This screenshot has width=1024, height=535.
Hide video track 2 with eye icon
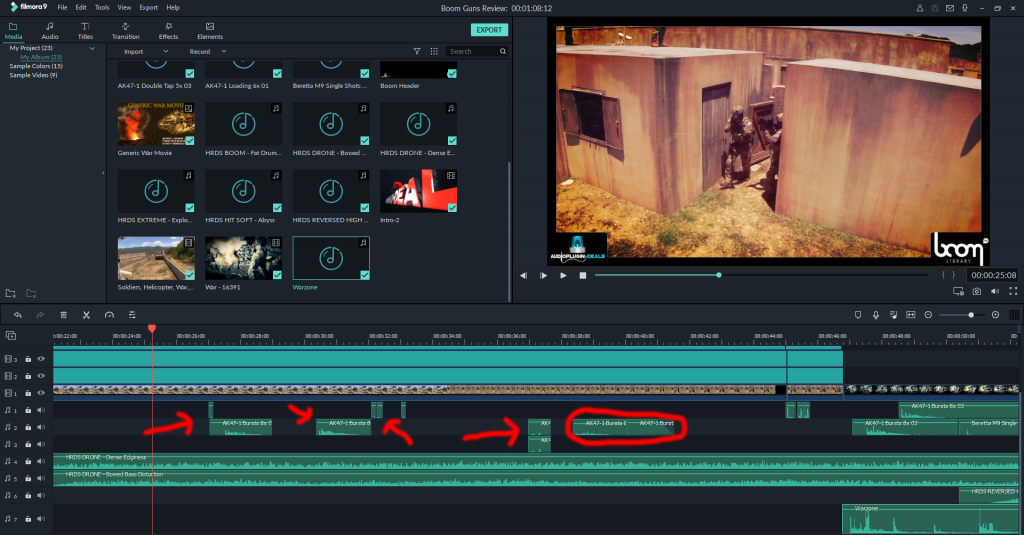click(x=41, y=376)
